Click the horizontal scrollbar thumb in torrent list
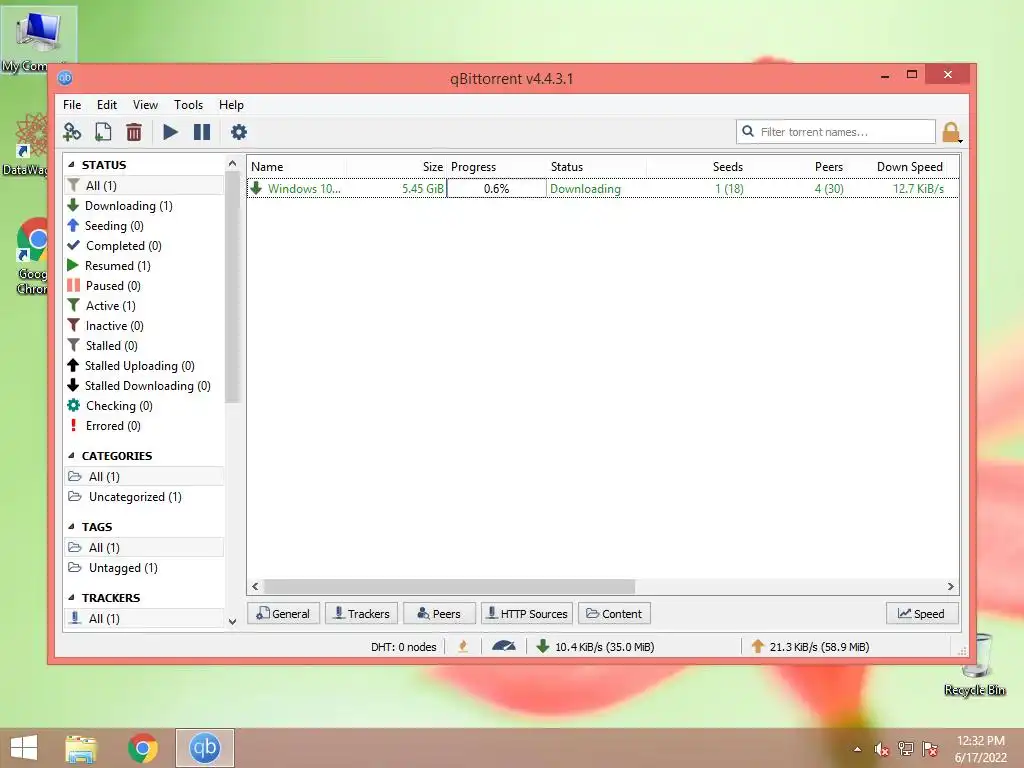 (x=449, y=586)
